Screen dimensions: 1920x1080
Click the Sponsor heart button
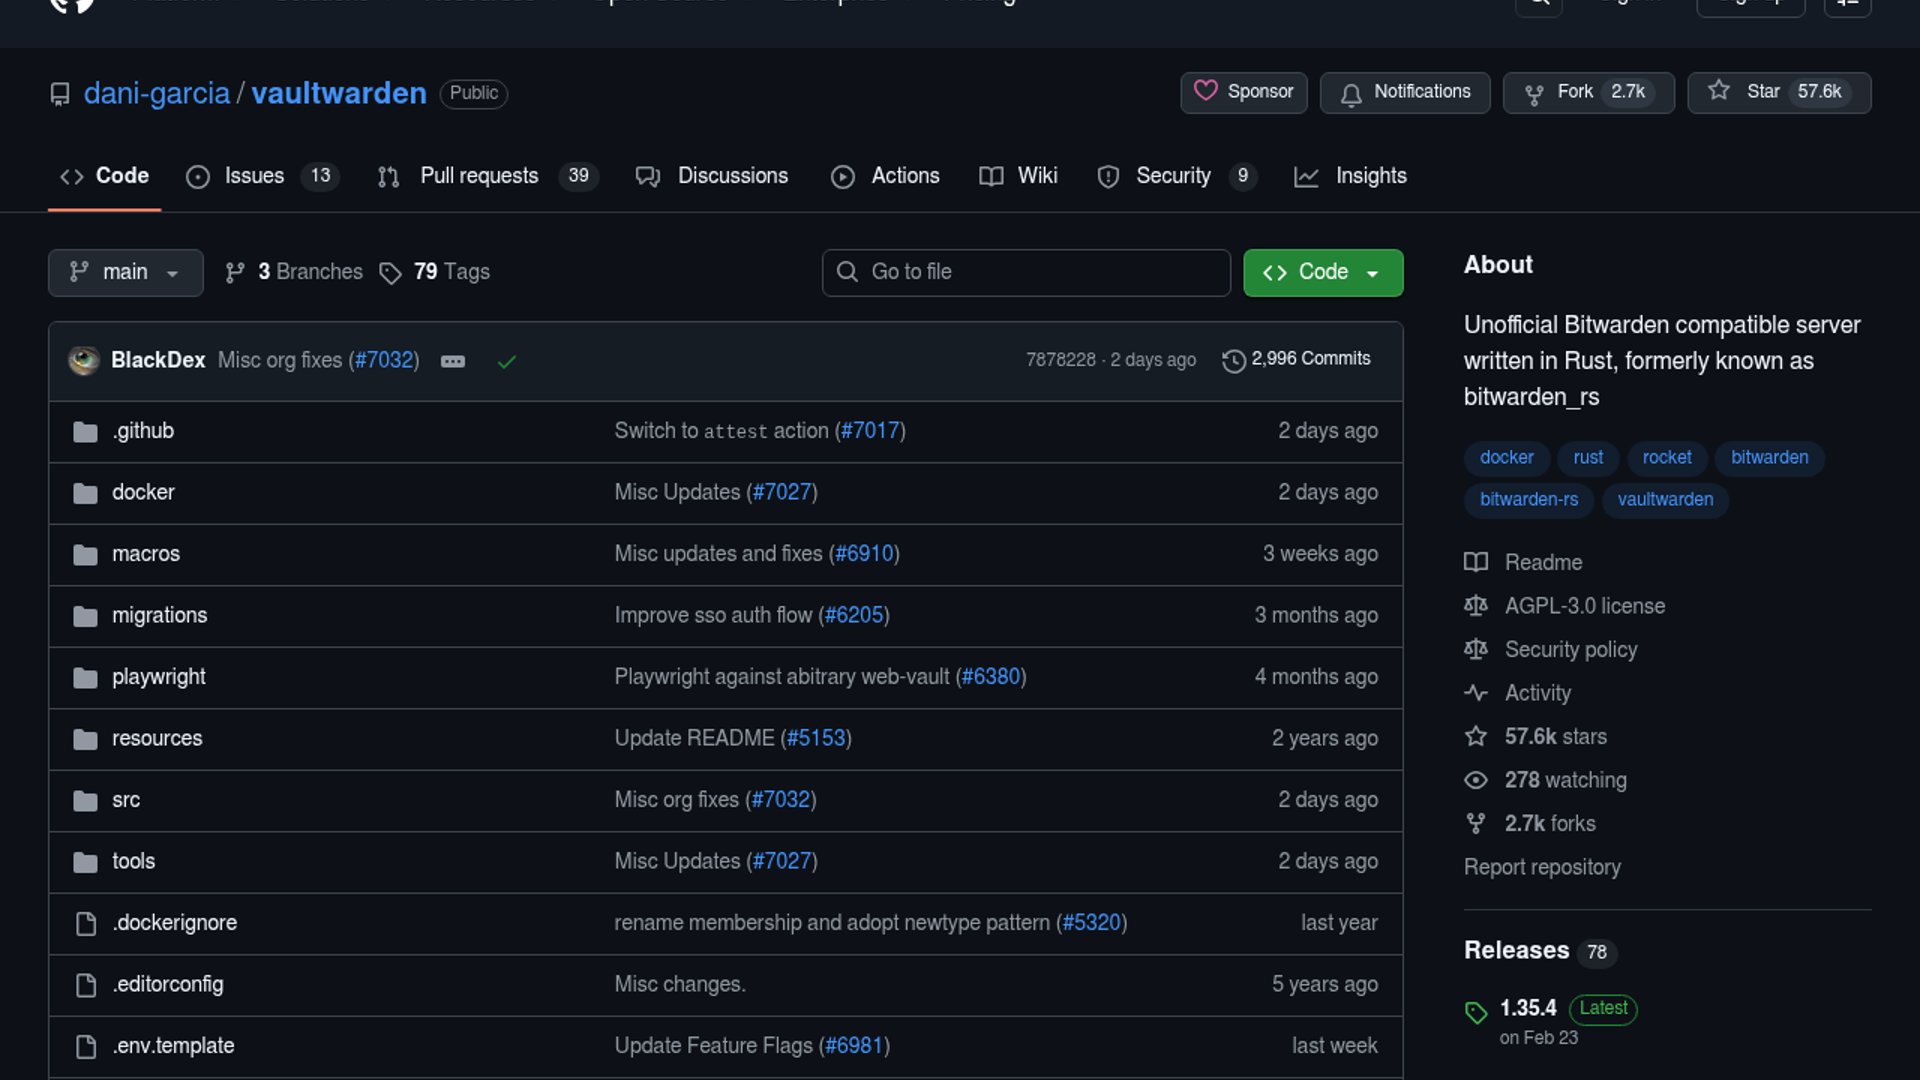click(1243, 92)
